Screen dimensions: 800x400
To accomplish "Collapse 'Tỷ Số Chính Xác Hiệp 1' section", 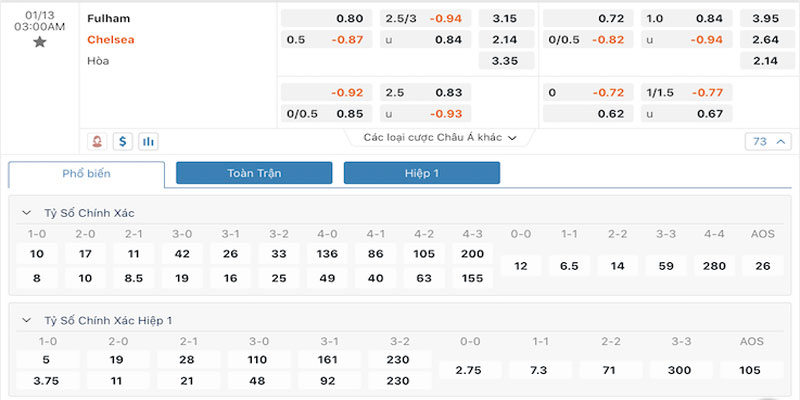I will coord(26,320).
